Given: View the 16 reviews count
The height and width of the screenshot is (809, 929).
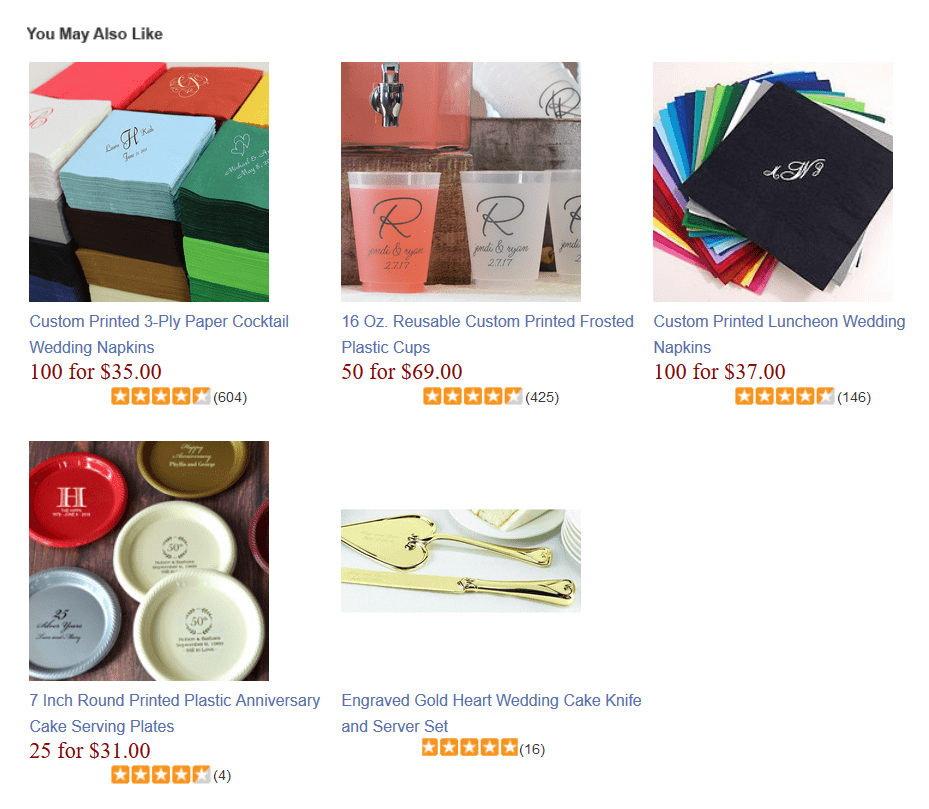Looking at the screenshot, I should coord(532,750).
